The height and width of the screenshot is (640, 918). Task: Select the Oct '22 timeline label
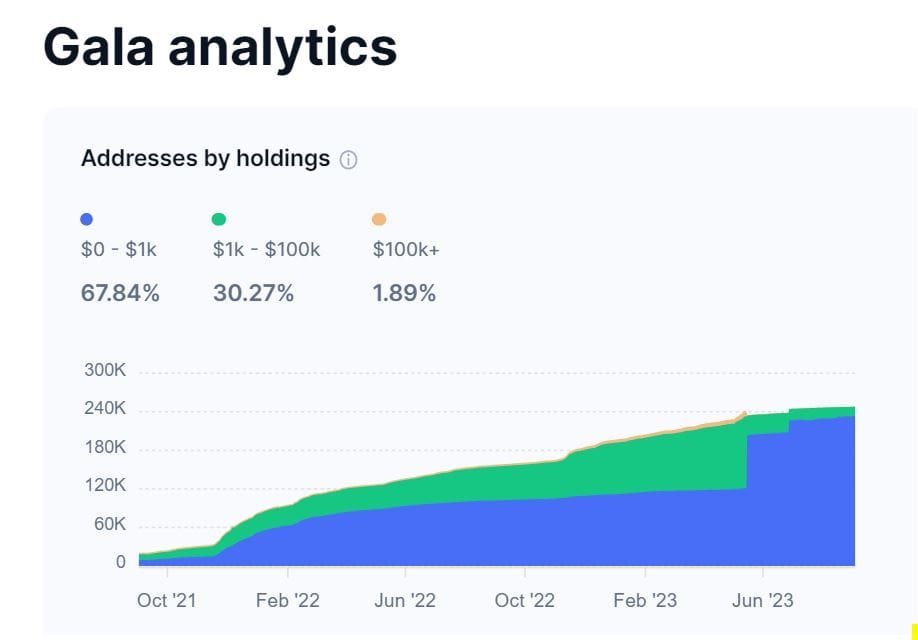coord(524,600)
